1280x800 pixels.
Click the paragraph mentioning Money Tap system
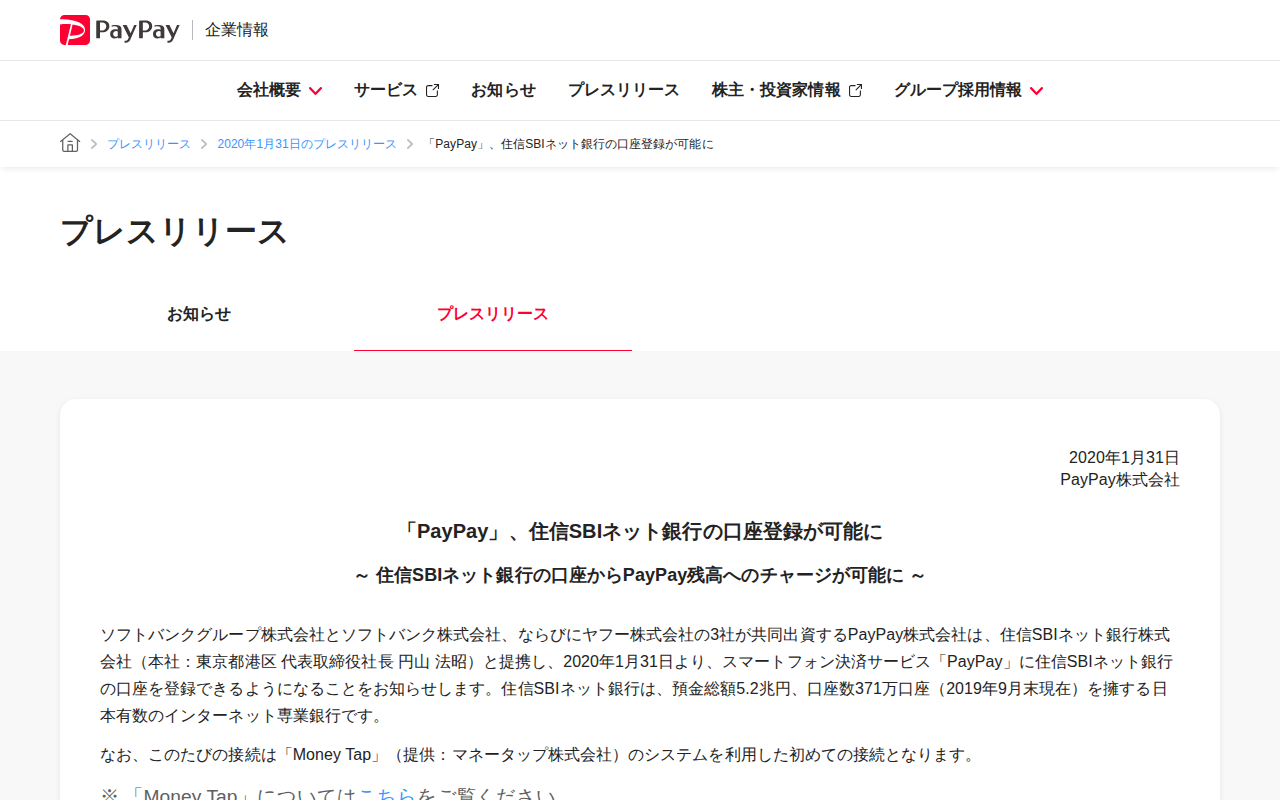click(x=538, y=755)
